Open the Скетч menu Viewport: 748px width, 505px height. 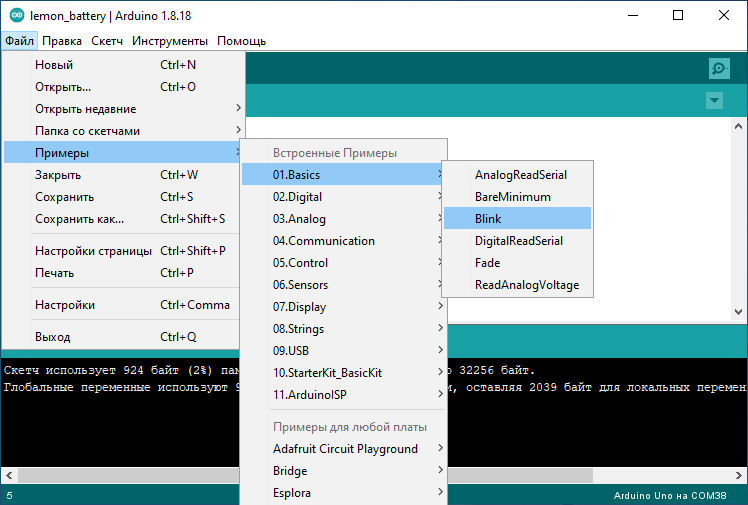[x=107, y=41]
